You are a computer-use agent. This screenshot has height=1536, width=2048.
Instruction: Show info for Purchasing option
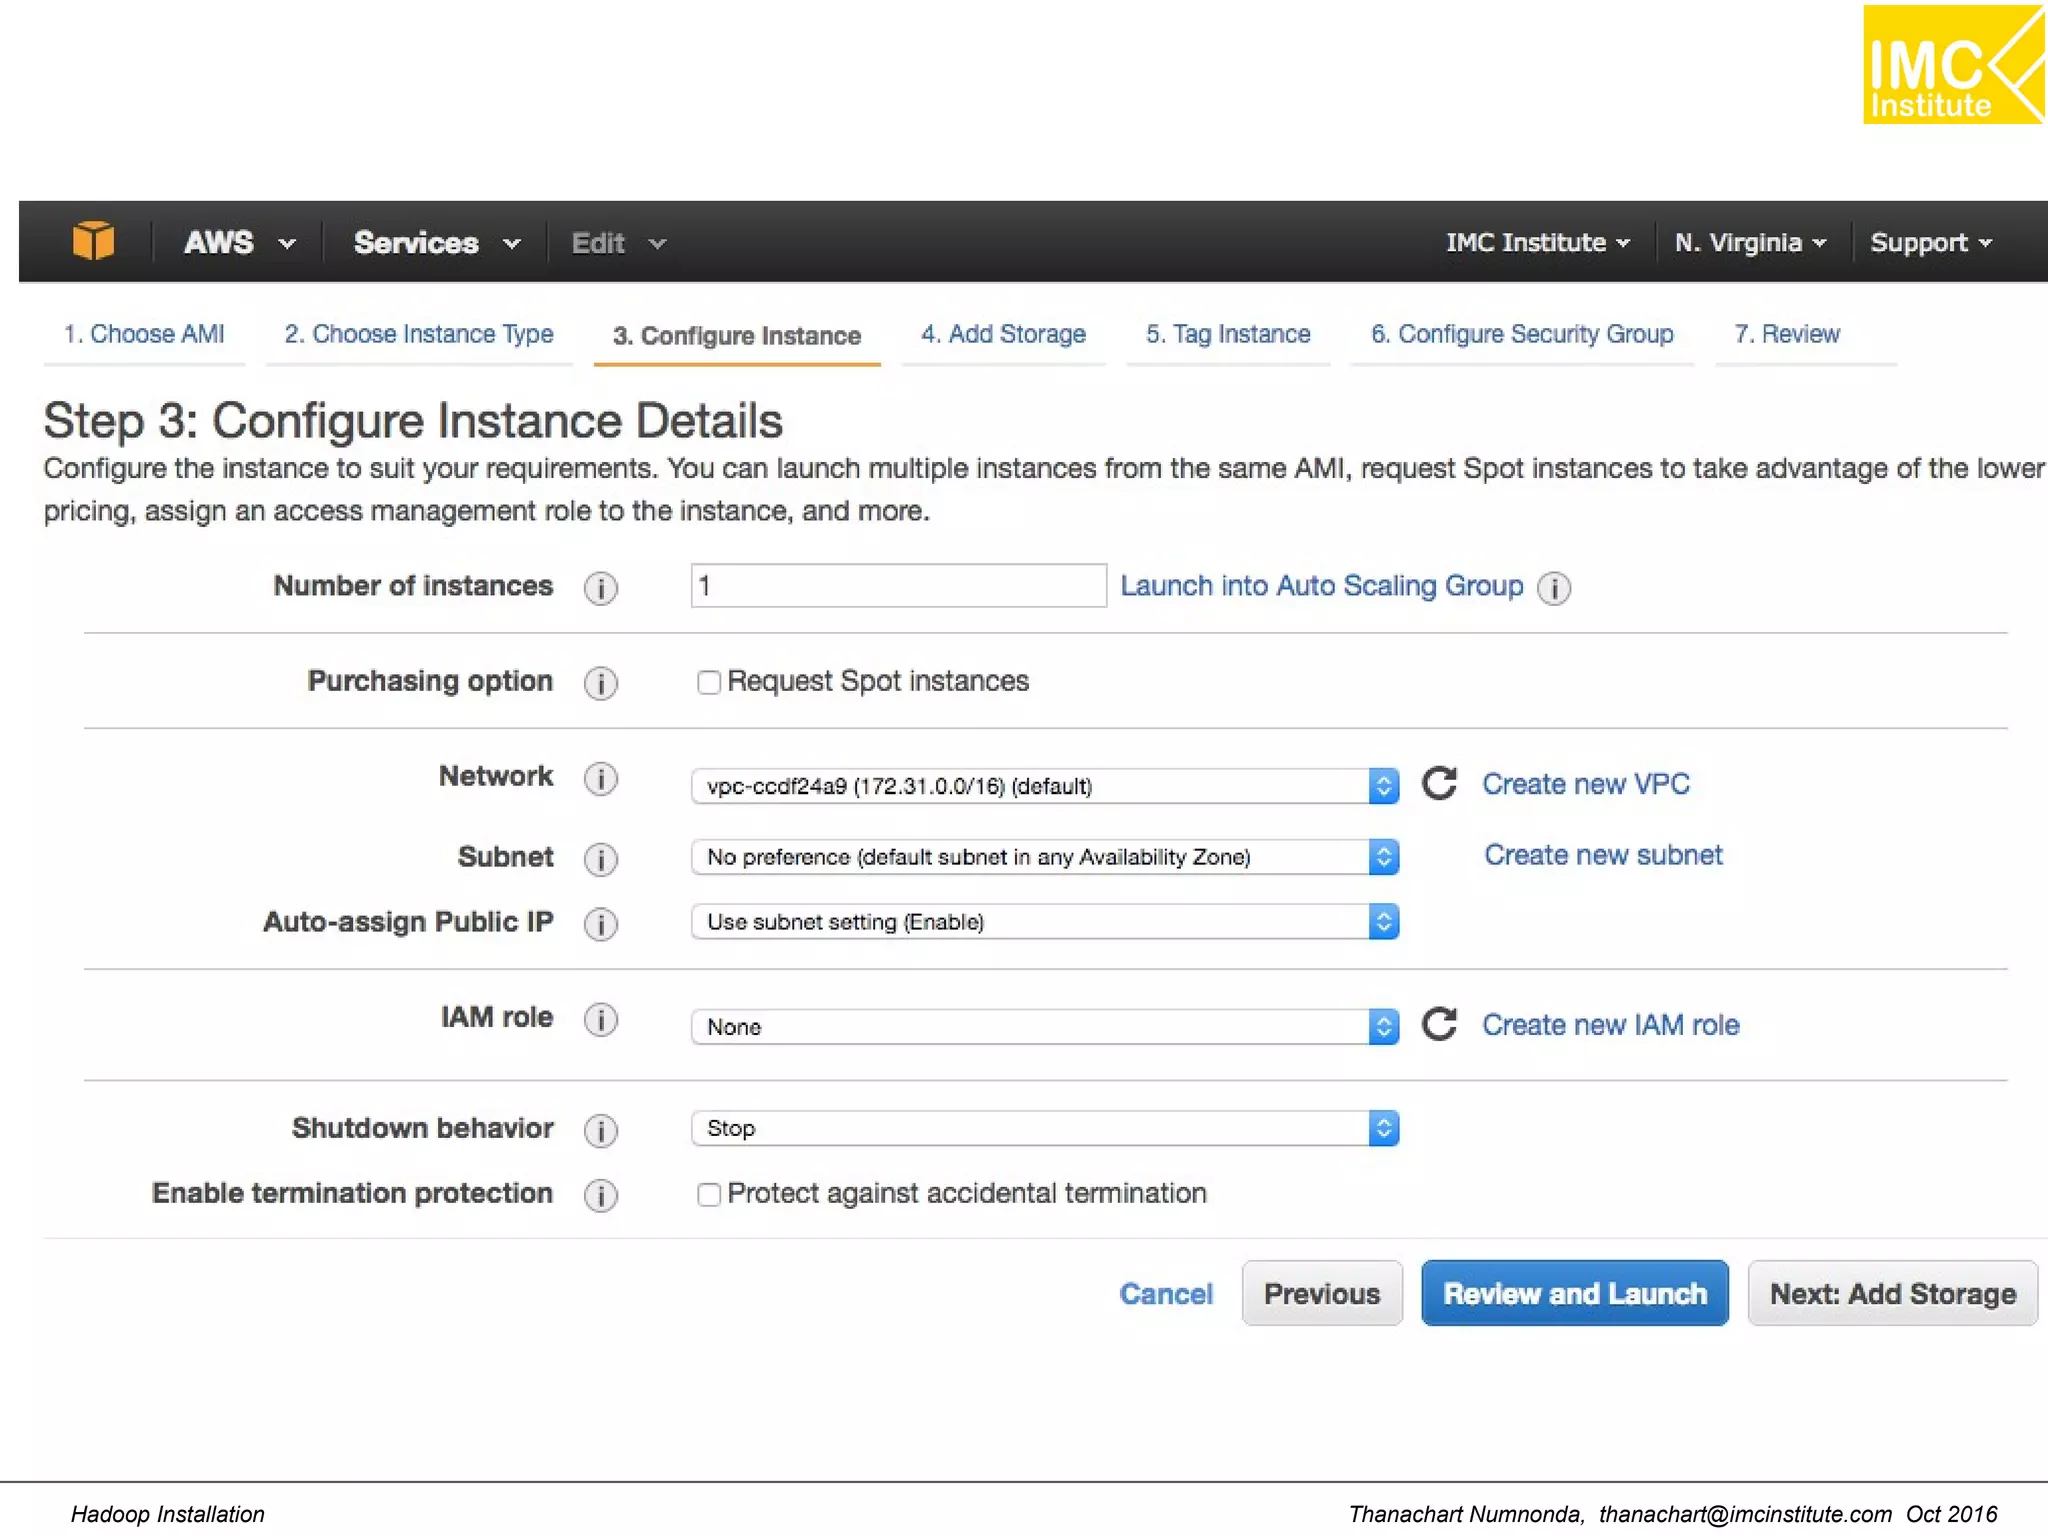point(600,683)
